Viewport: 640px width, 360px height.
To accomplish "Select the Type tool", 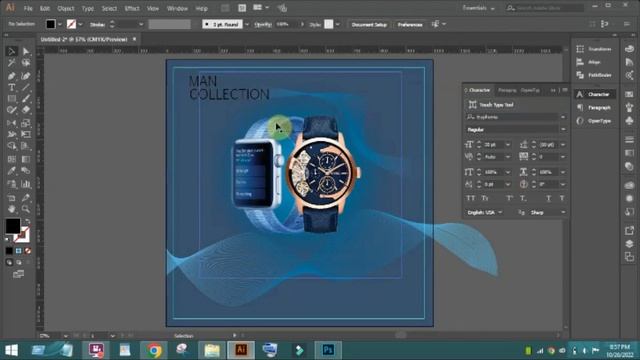I will [x=11, y=87].
